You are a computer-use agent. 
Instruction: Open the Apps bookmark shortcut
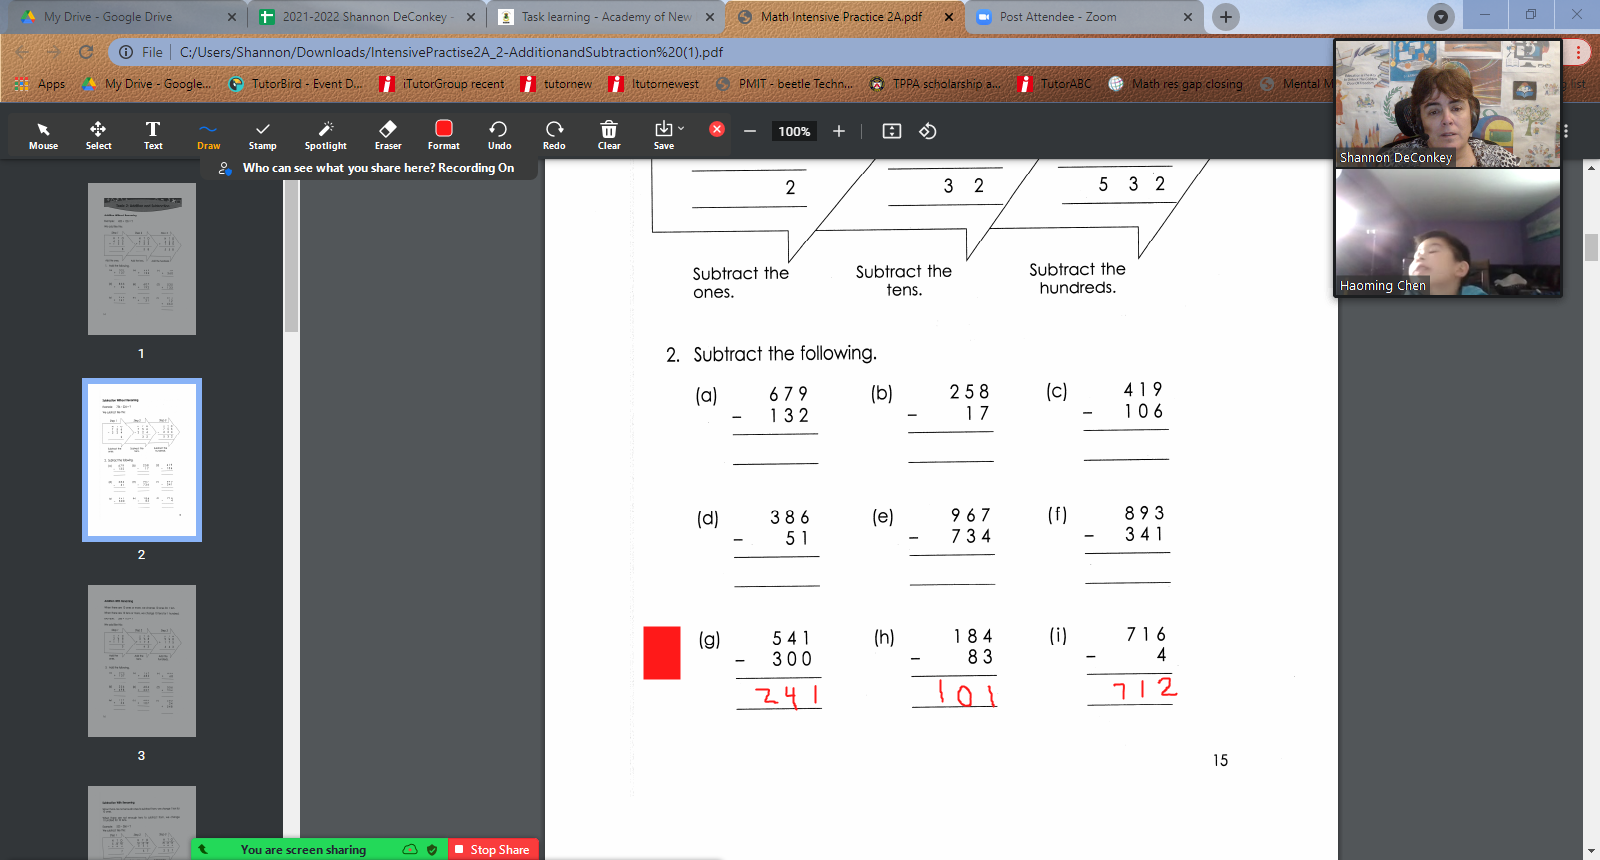coord(40,84)
